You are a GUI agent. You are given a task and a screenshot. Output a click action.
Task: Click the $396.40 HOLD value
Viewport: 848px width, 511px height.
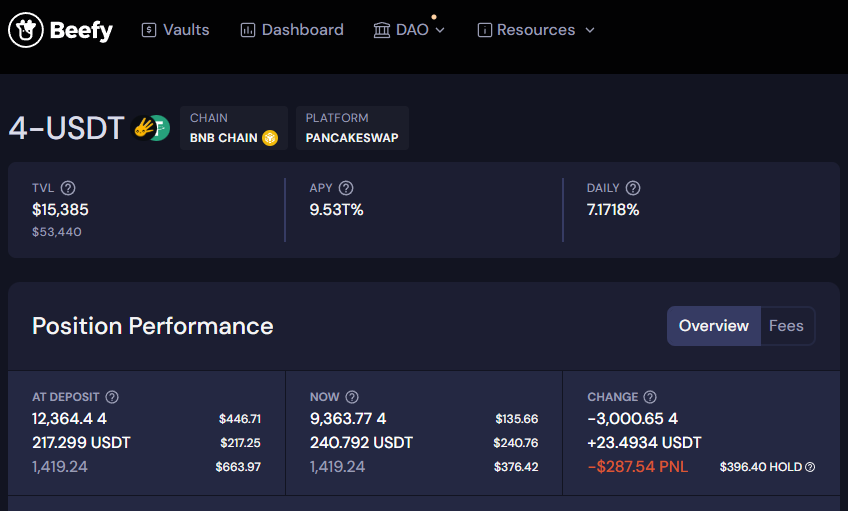(x=761, y=467)
